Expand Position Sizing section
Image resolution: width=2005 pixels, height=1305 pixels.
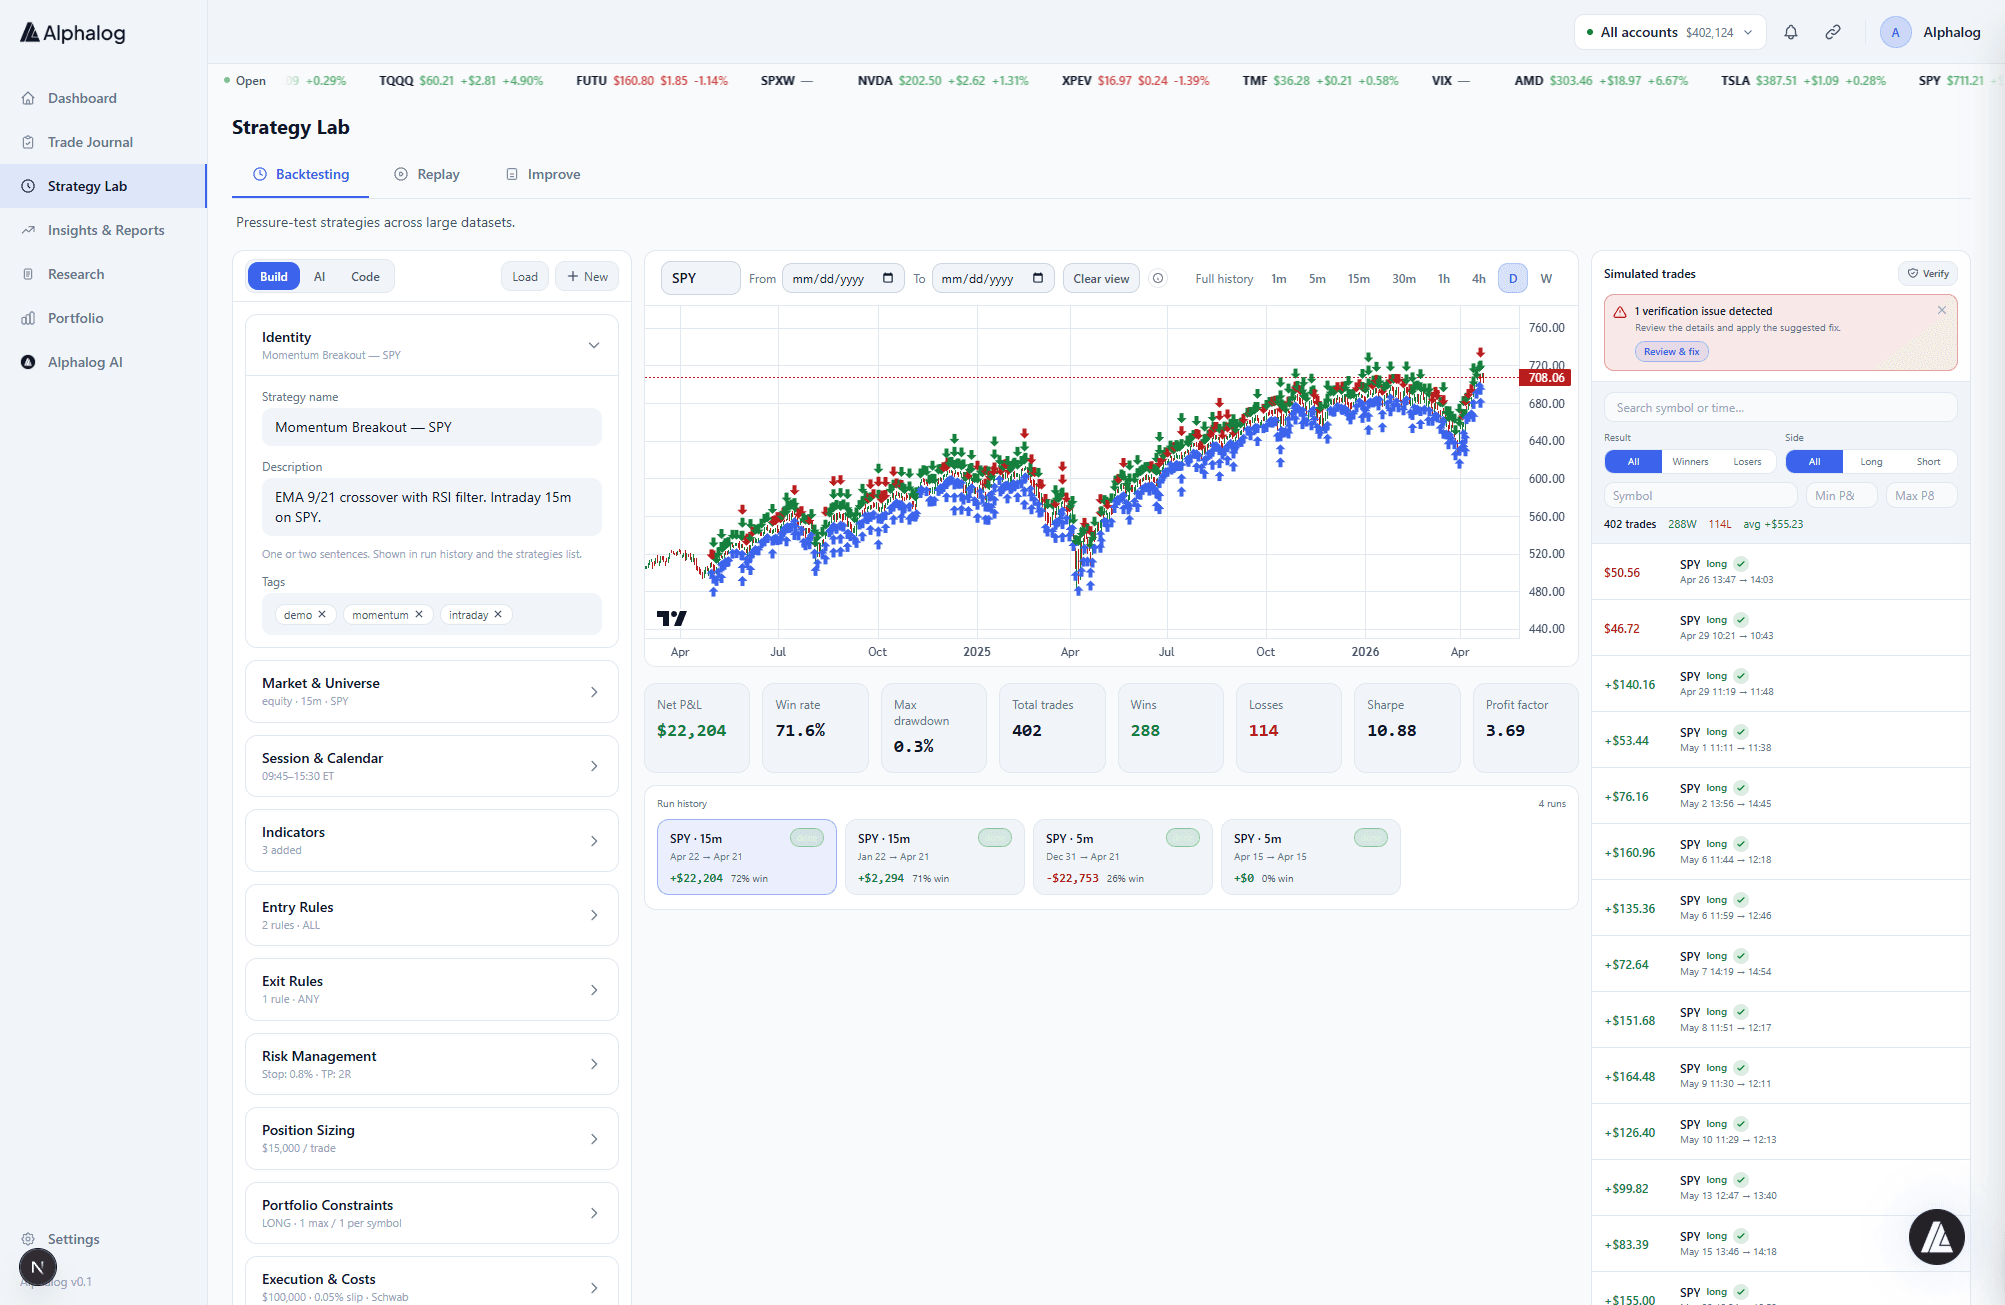click(x=432, y=1138)
